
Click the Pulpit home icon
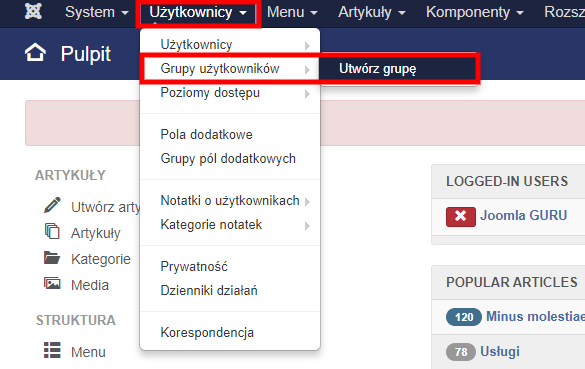coord(35,53)
